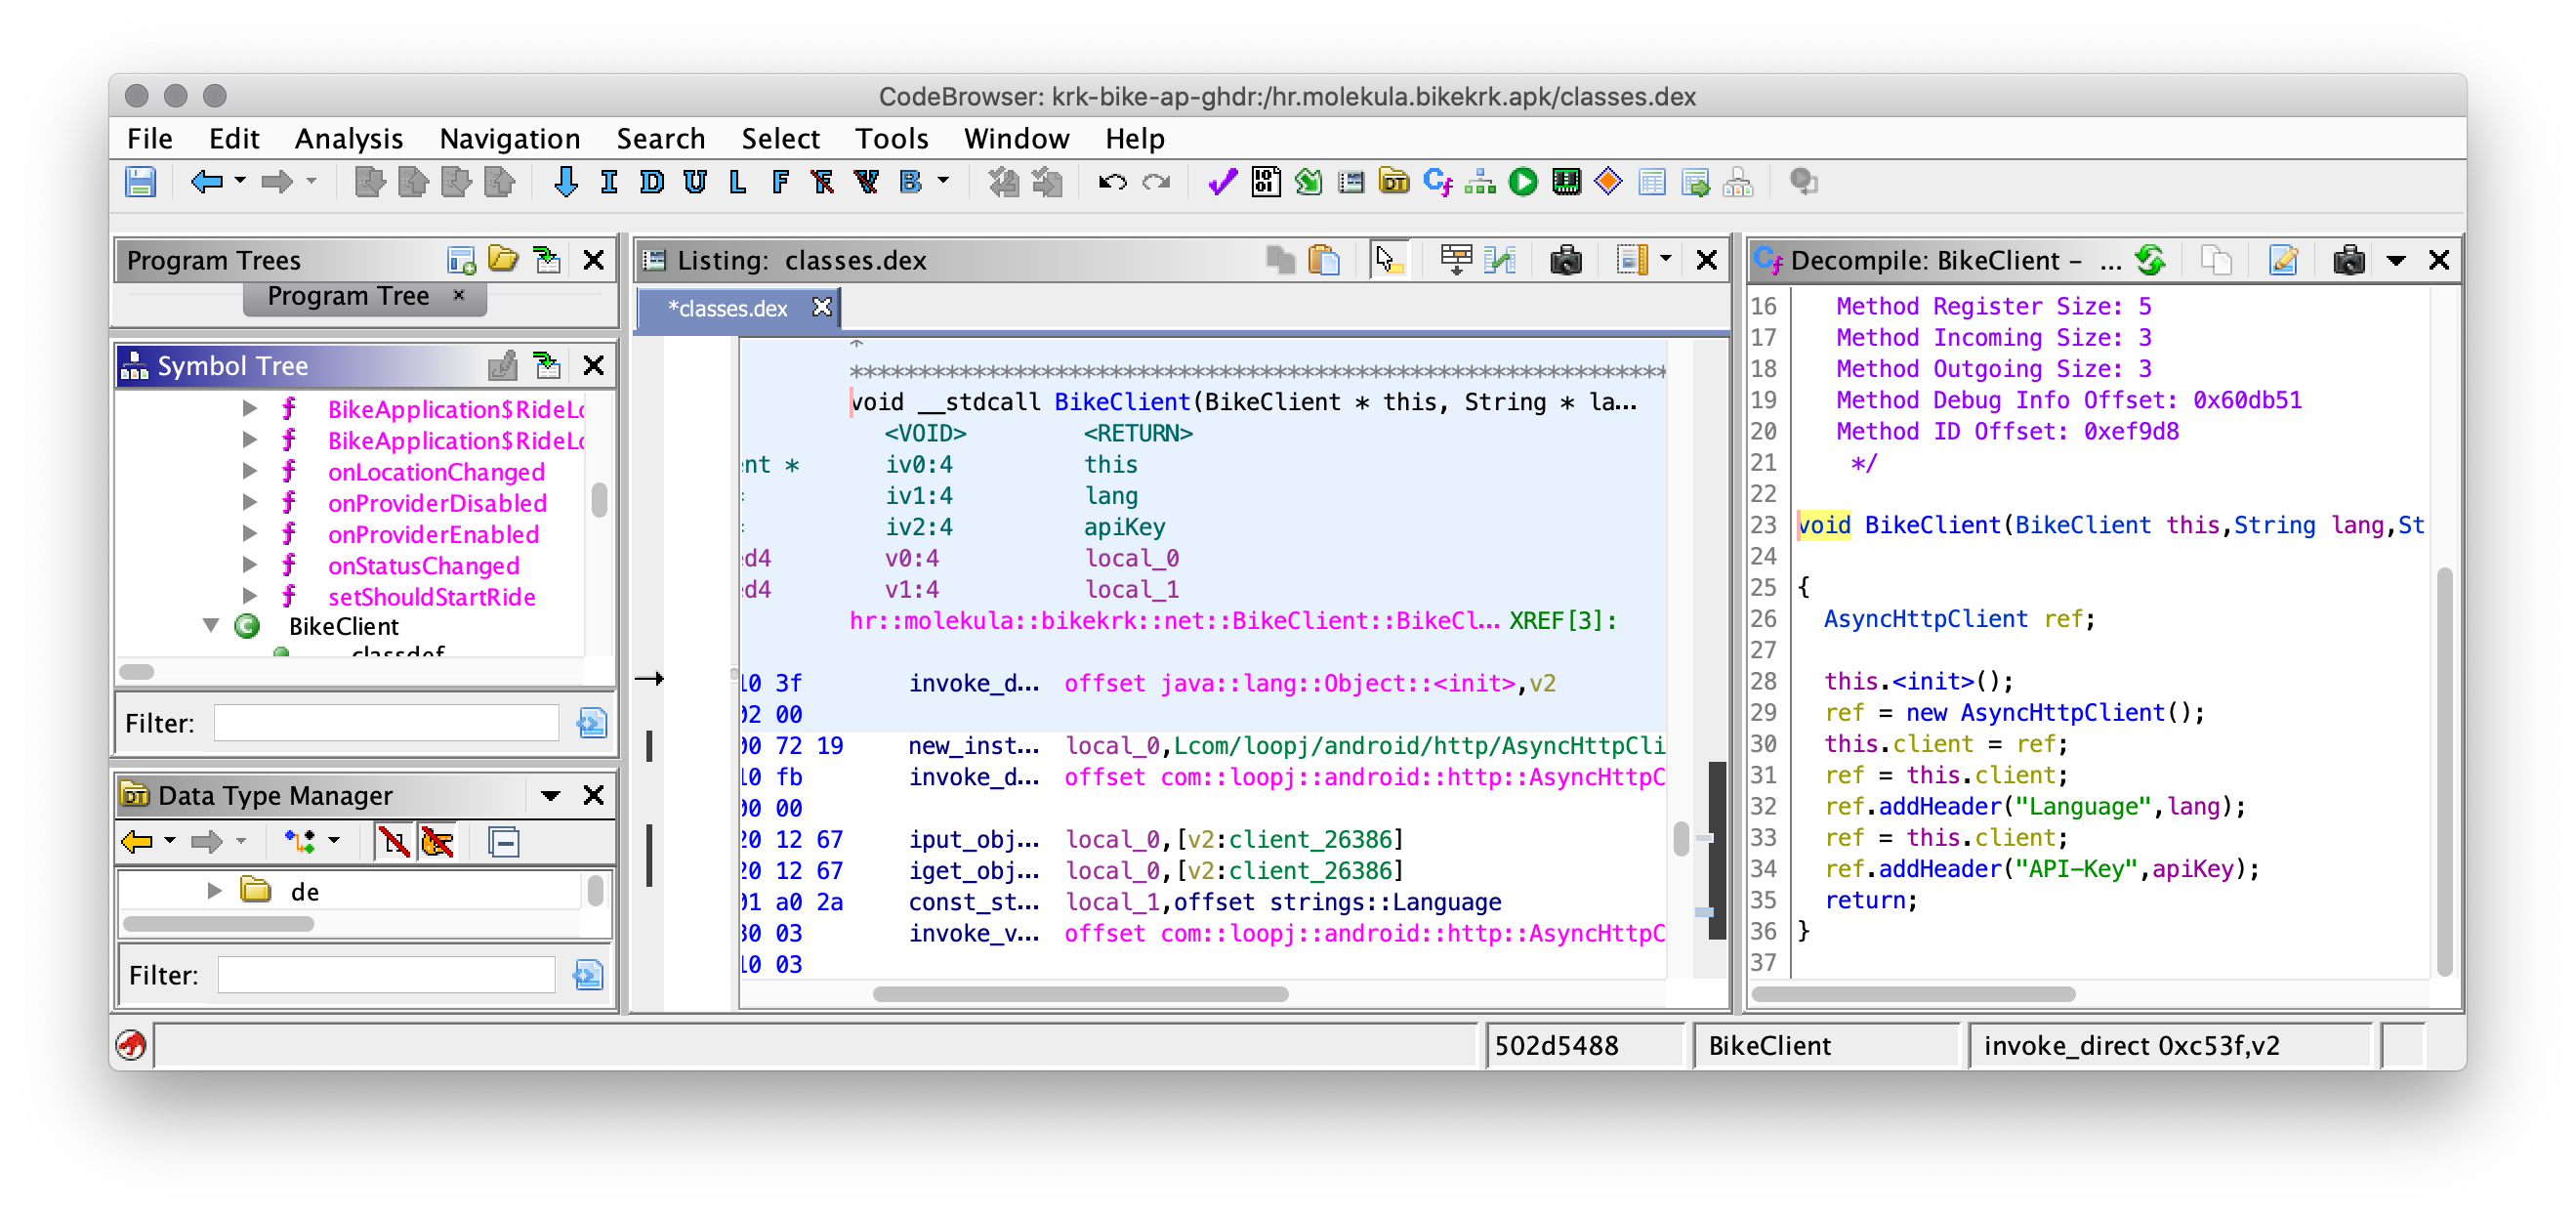This screenshot has width=2576, height=1215.
Task: Click the Data Type Manager Filter field
Action: (x=386, y=975)
